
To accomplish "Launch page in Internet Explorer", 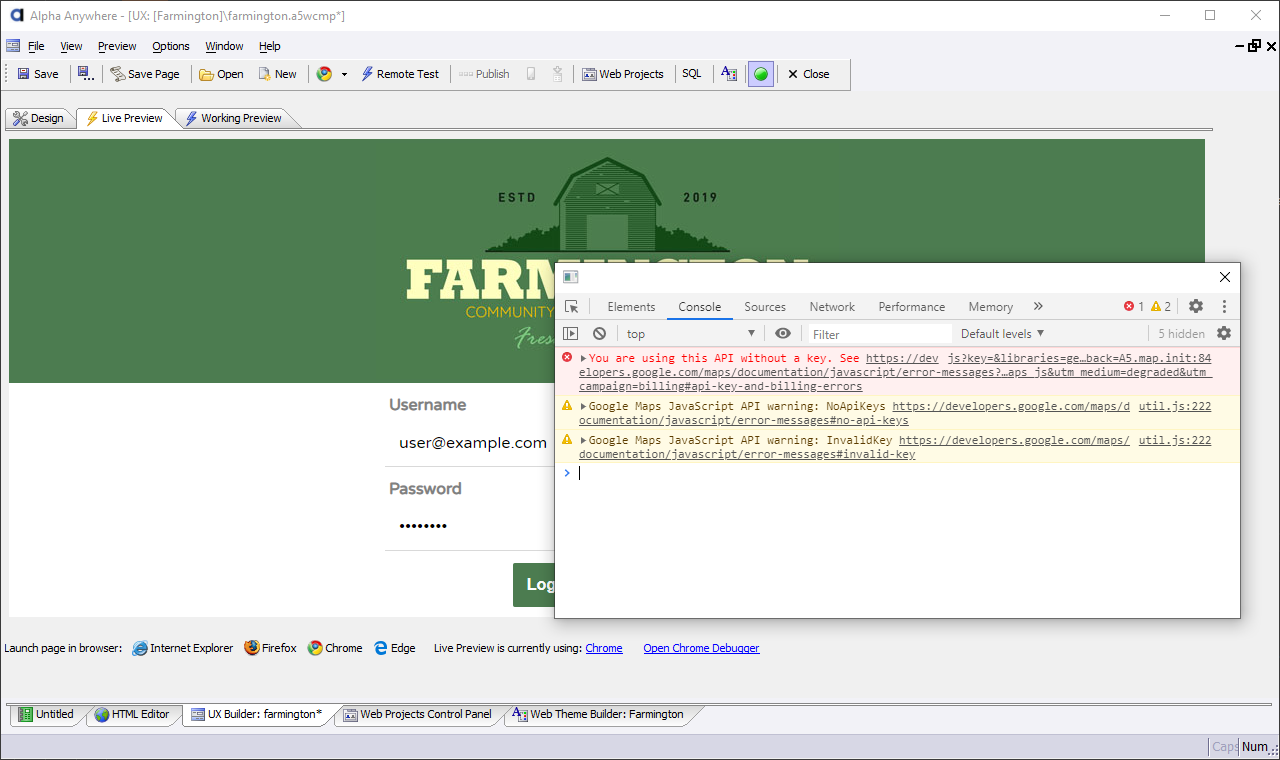I will click(x=183, y=648).
